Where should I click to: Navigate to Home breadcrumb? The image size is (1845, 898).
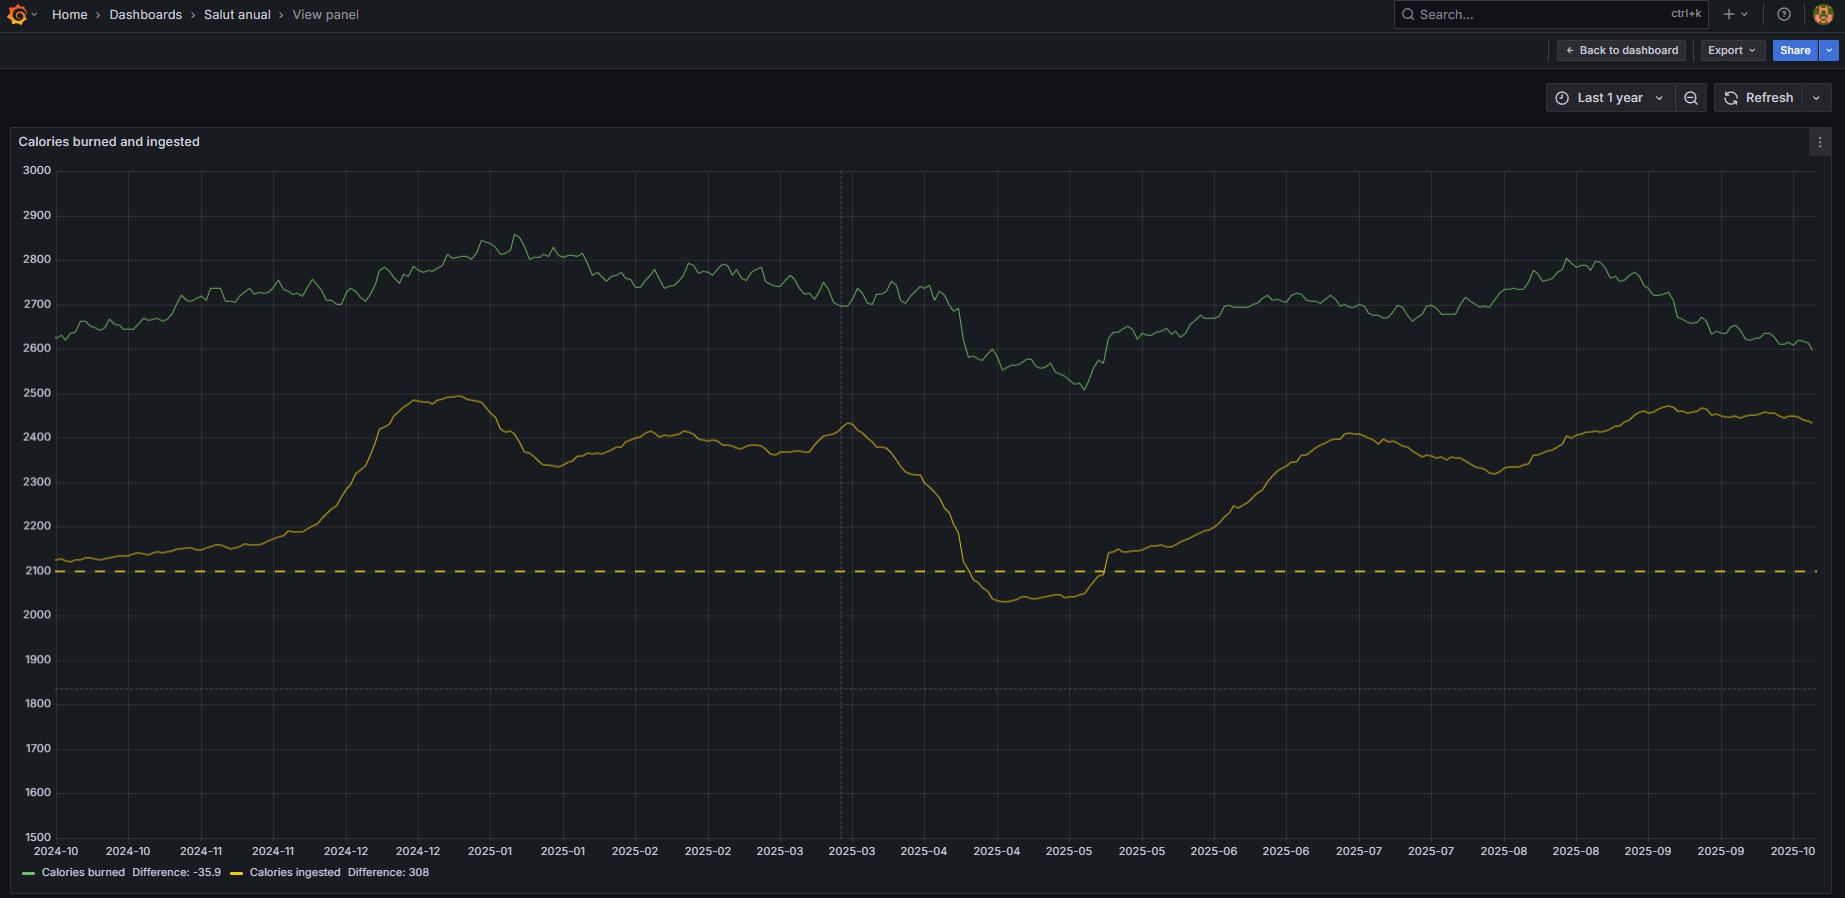(70, 15)
